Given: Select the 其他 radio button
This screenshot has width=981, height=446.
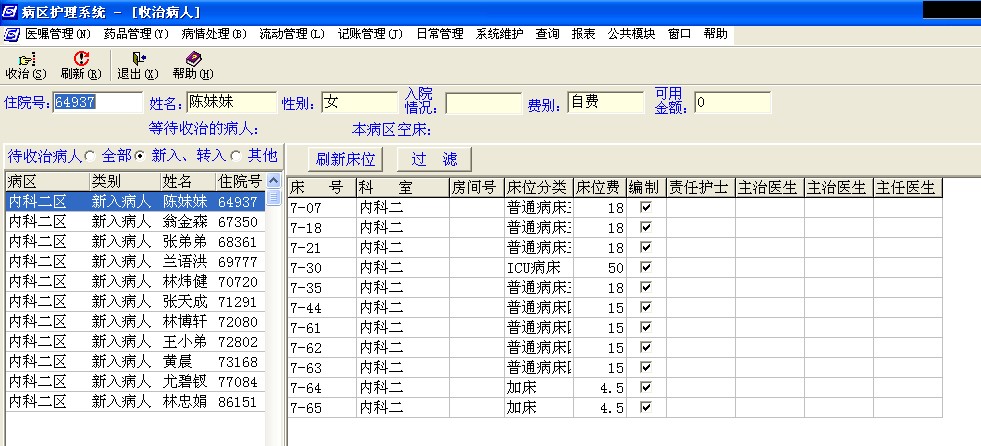Looking at the screenshot, I should pos(236,156).
